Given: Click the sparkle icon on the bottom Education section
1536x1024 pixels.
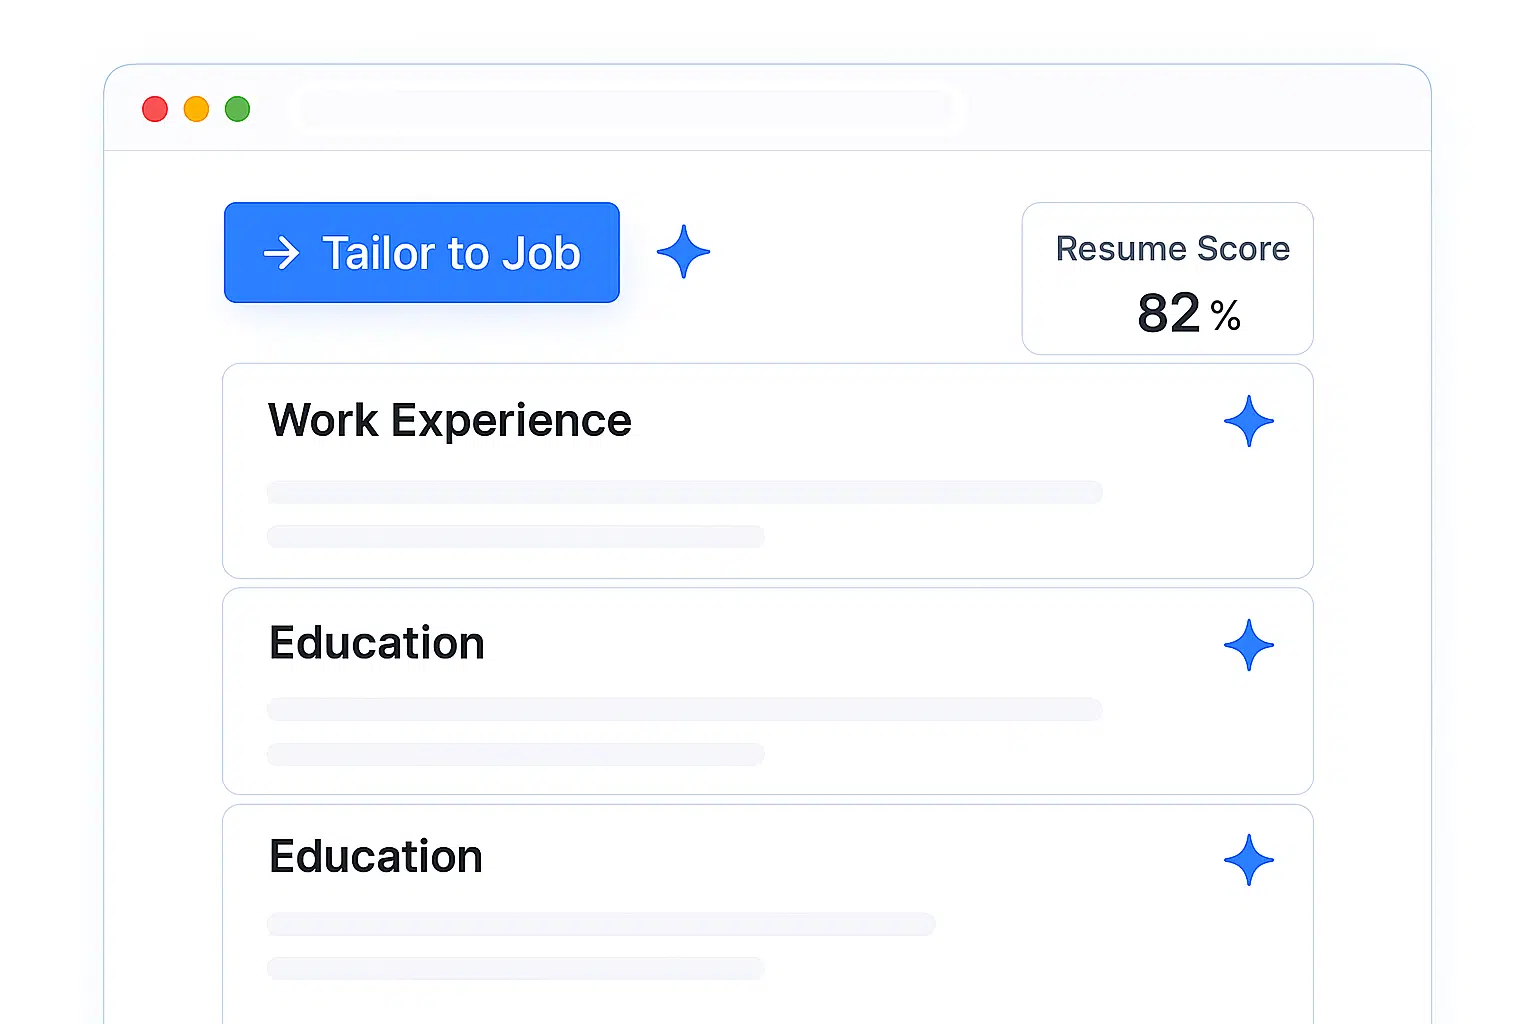Looking at the screenshot, I should click(1249, 859).
